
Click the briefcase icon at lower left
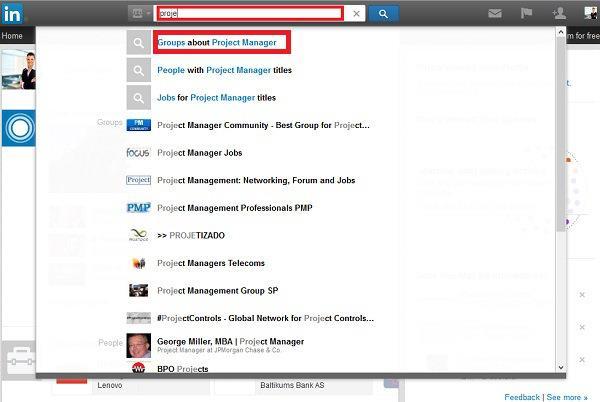click(21, 359)
